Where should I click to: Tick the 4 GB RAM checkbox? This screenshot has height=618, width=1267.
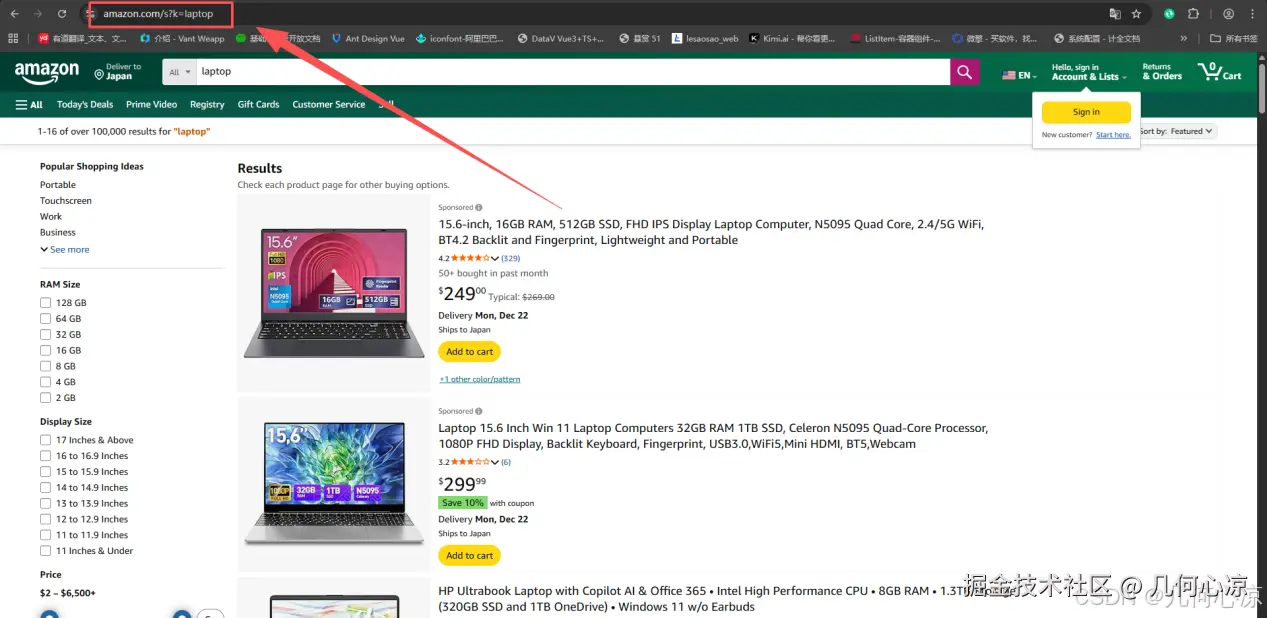(45, 382)
